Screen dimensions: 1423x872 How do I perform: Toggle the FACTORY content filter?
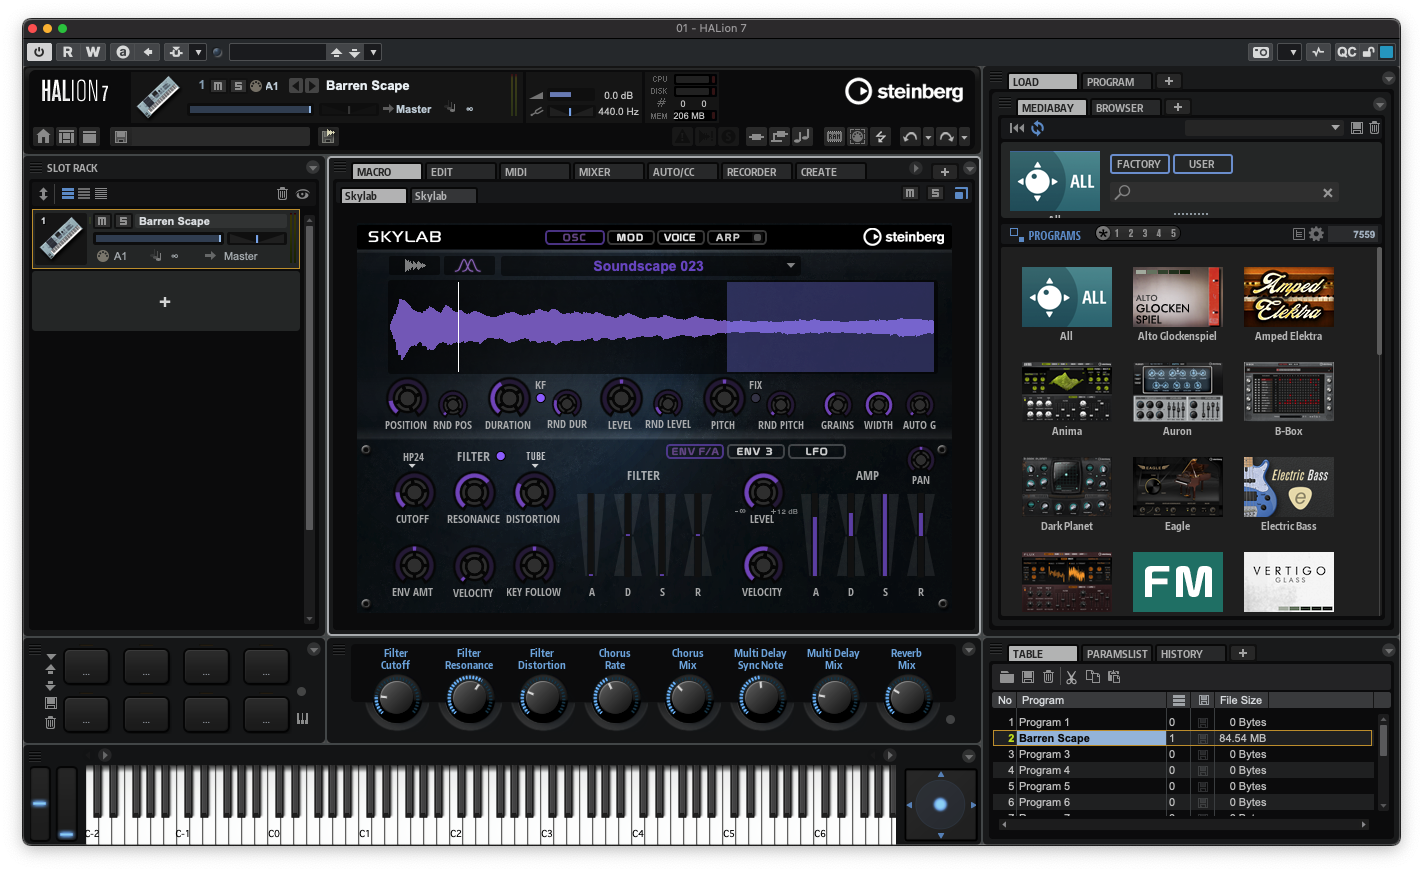[x=1139, y=164]
